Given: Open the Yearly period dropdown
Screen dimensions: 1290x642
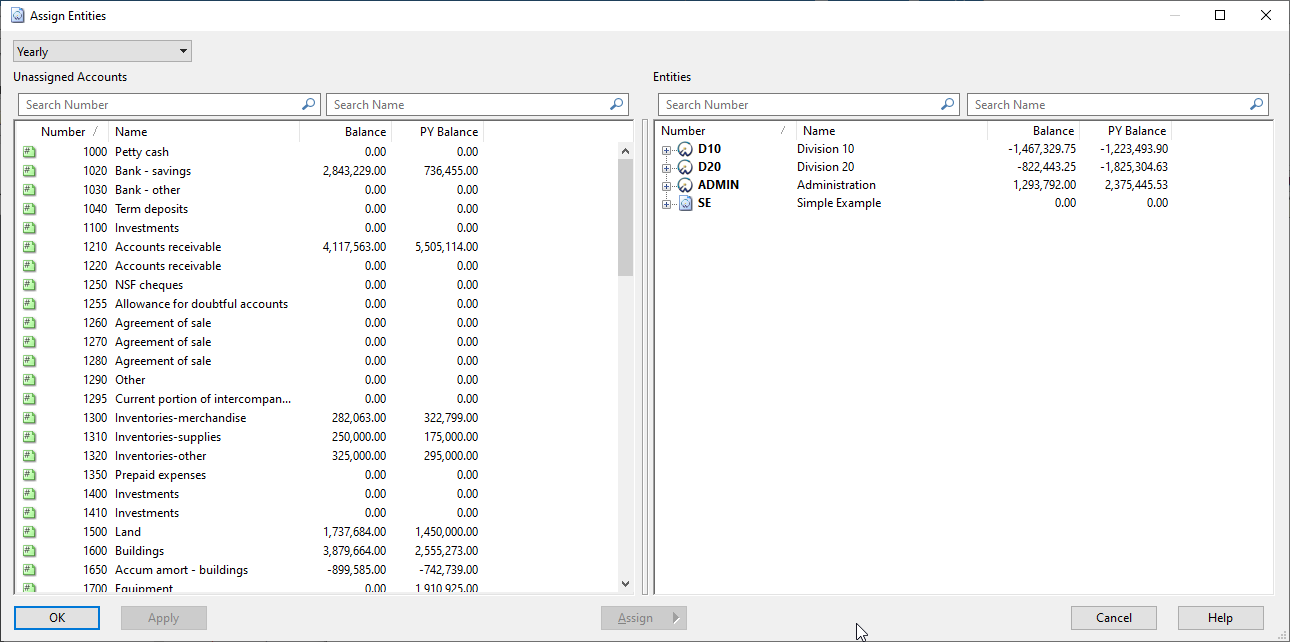Looking at the screenshot, I should (102, 51).
